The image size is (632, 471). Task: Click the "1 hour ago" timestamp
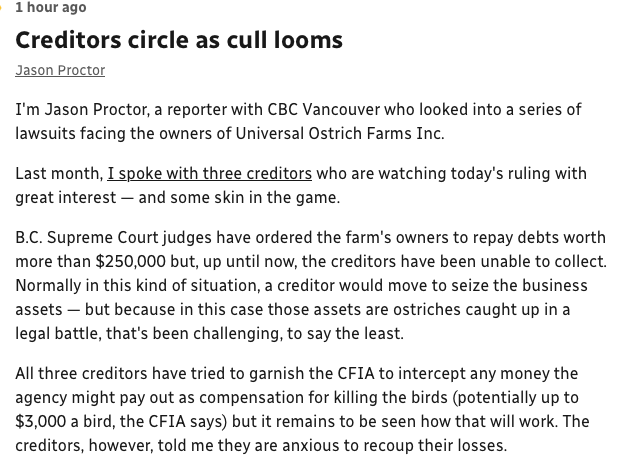[x=51, y=7]
